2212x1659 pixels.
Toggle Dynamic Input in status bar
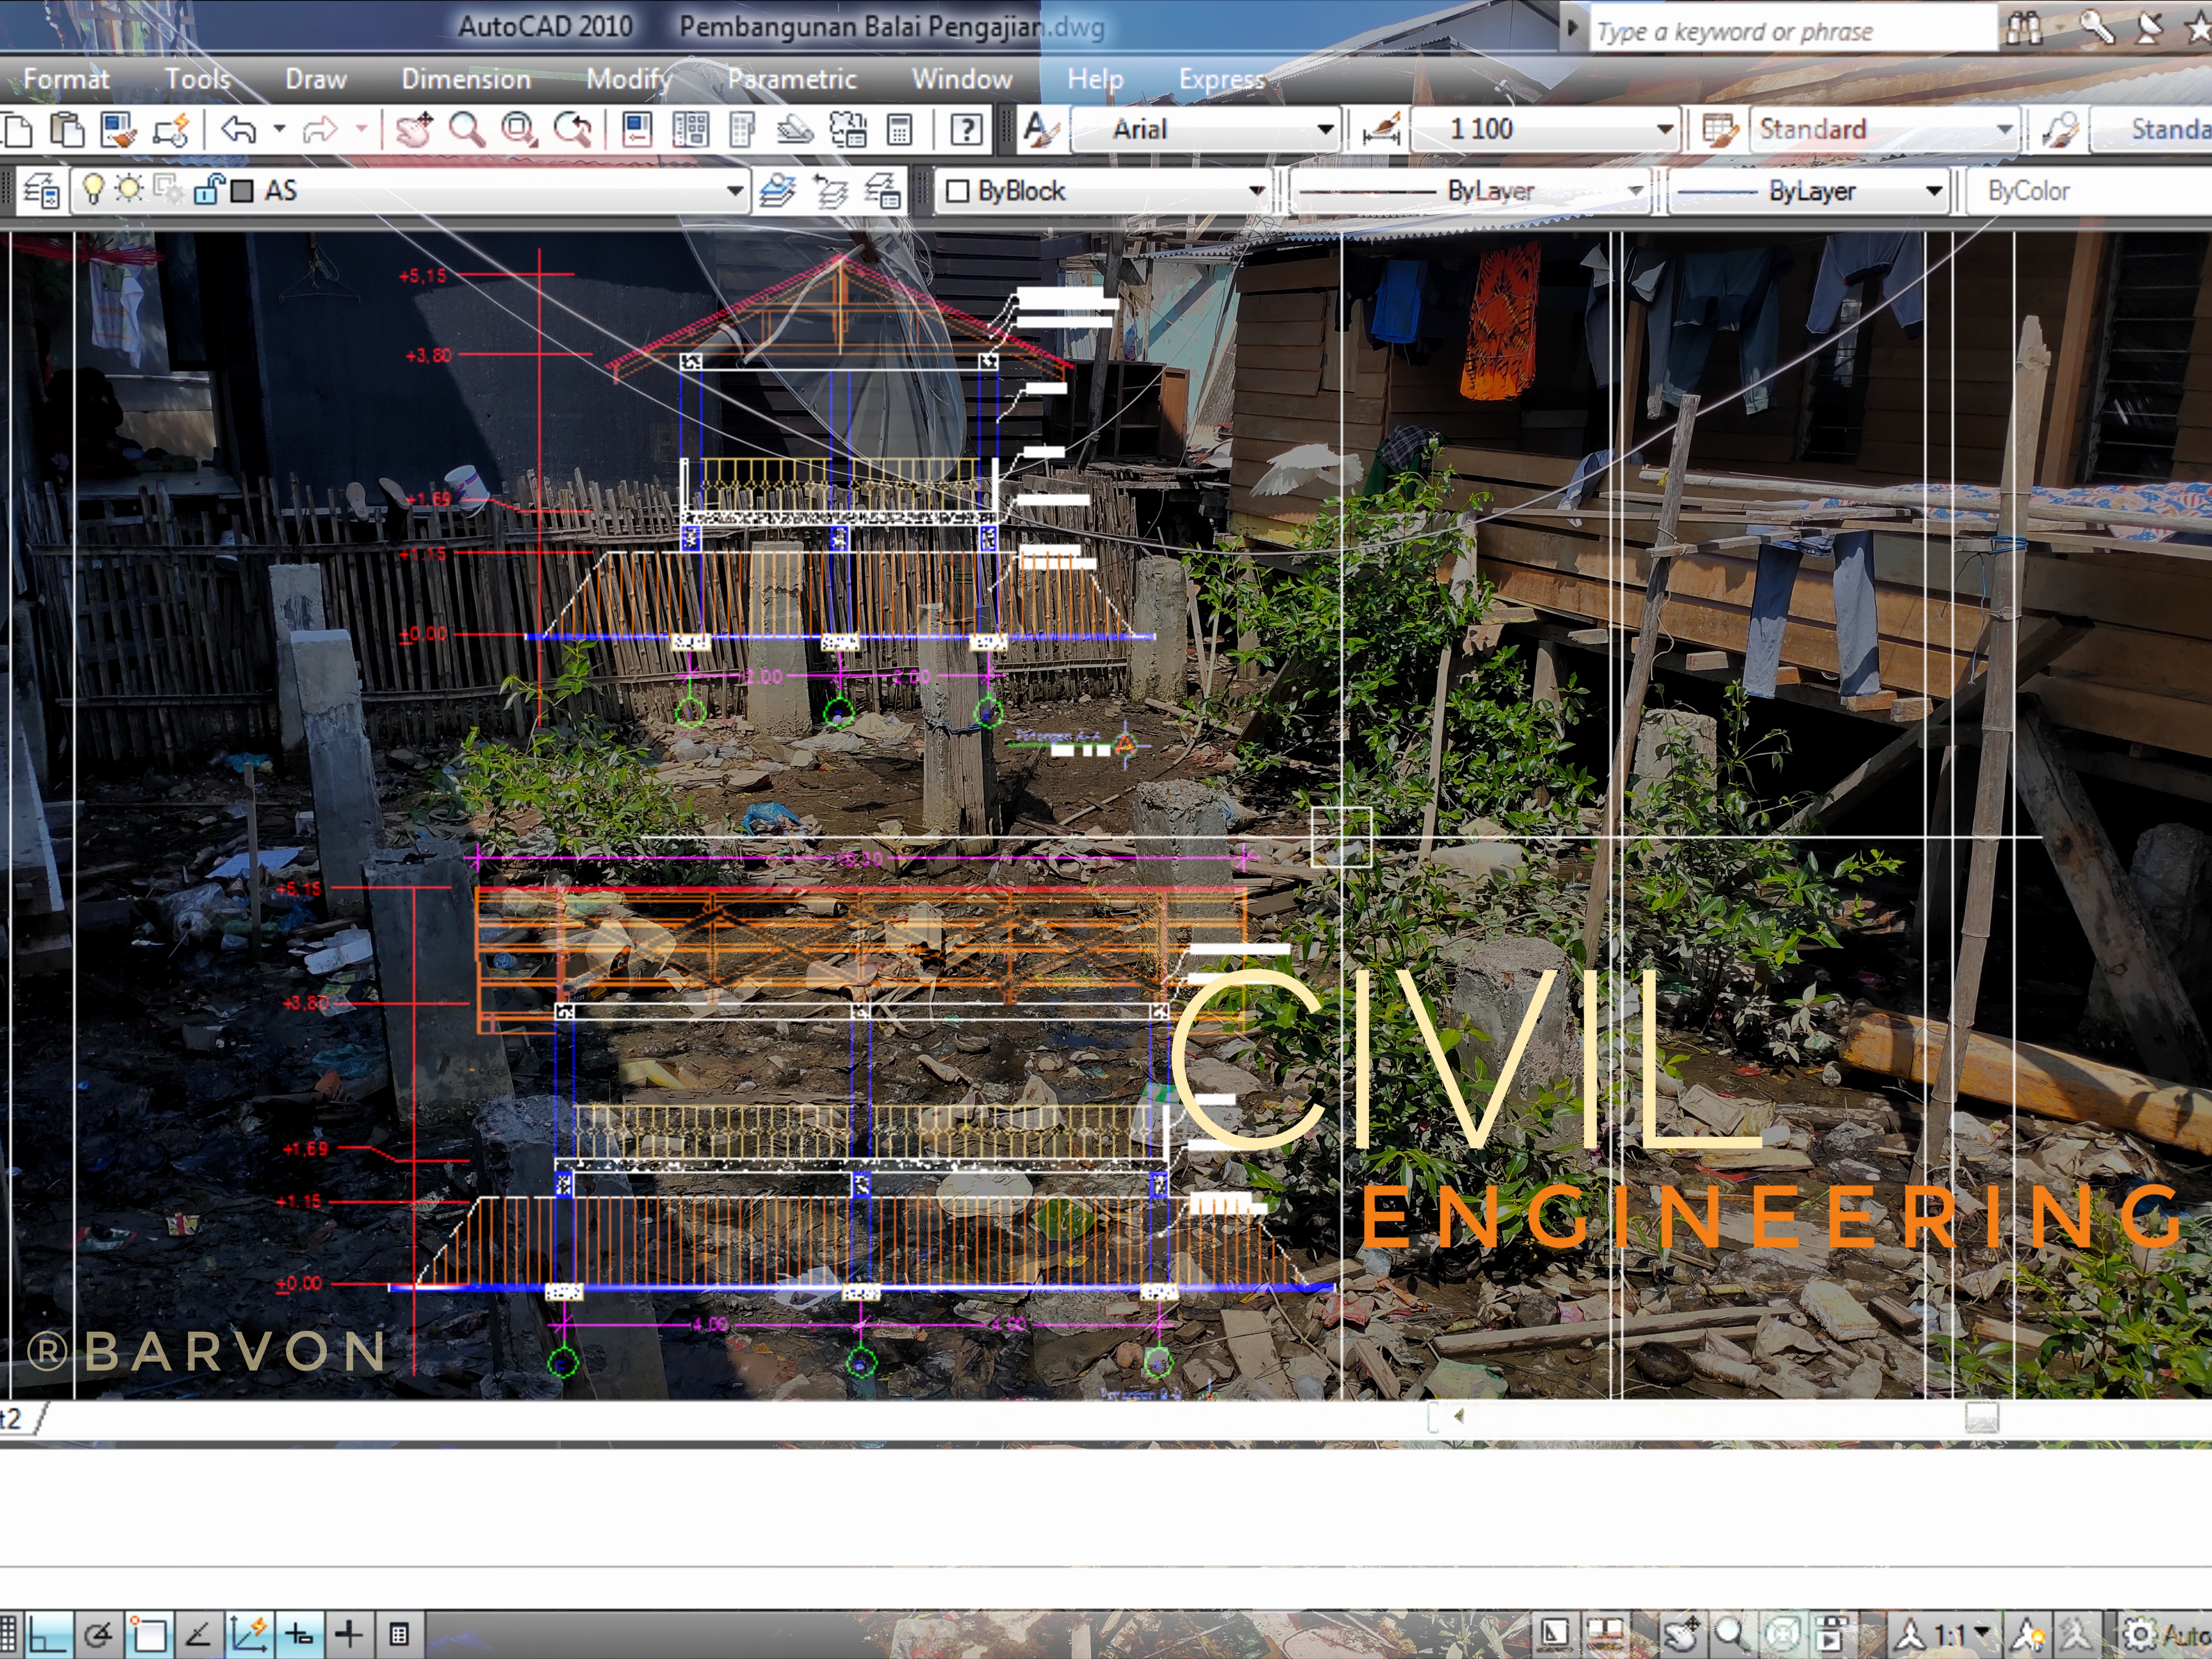299,1635
